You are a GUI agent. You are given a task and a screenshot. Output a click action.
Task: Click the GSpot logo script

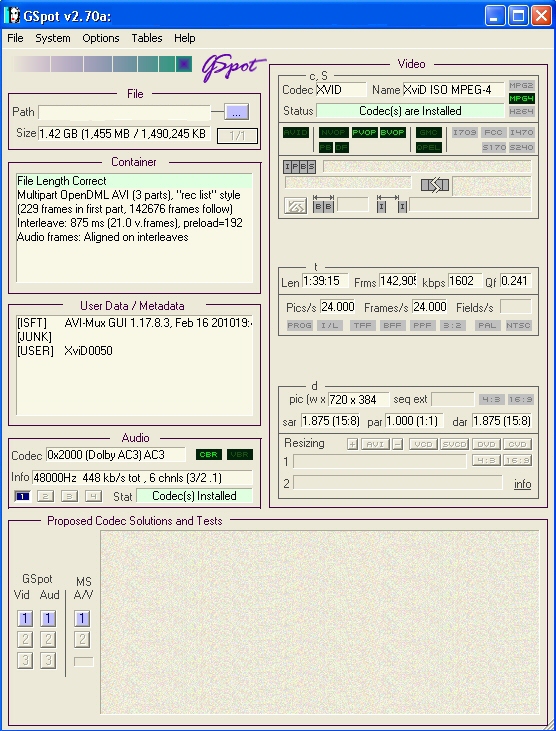(x=233, y=68)
